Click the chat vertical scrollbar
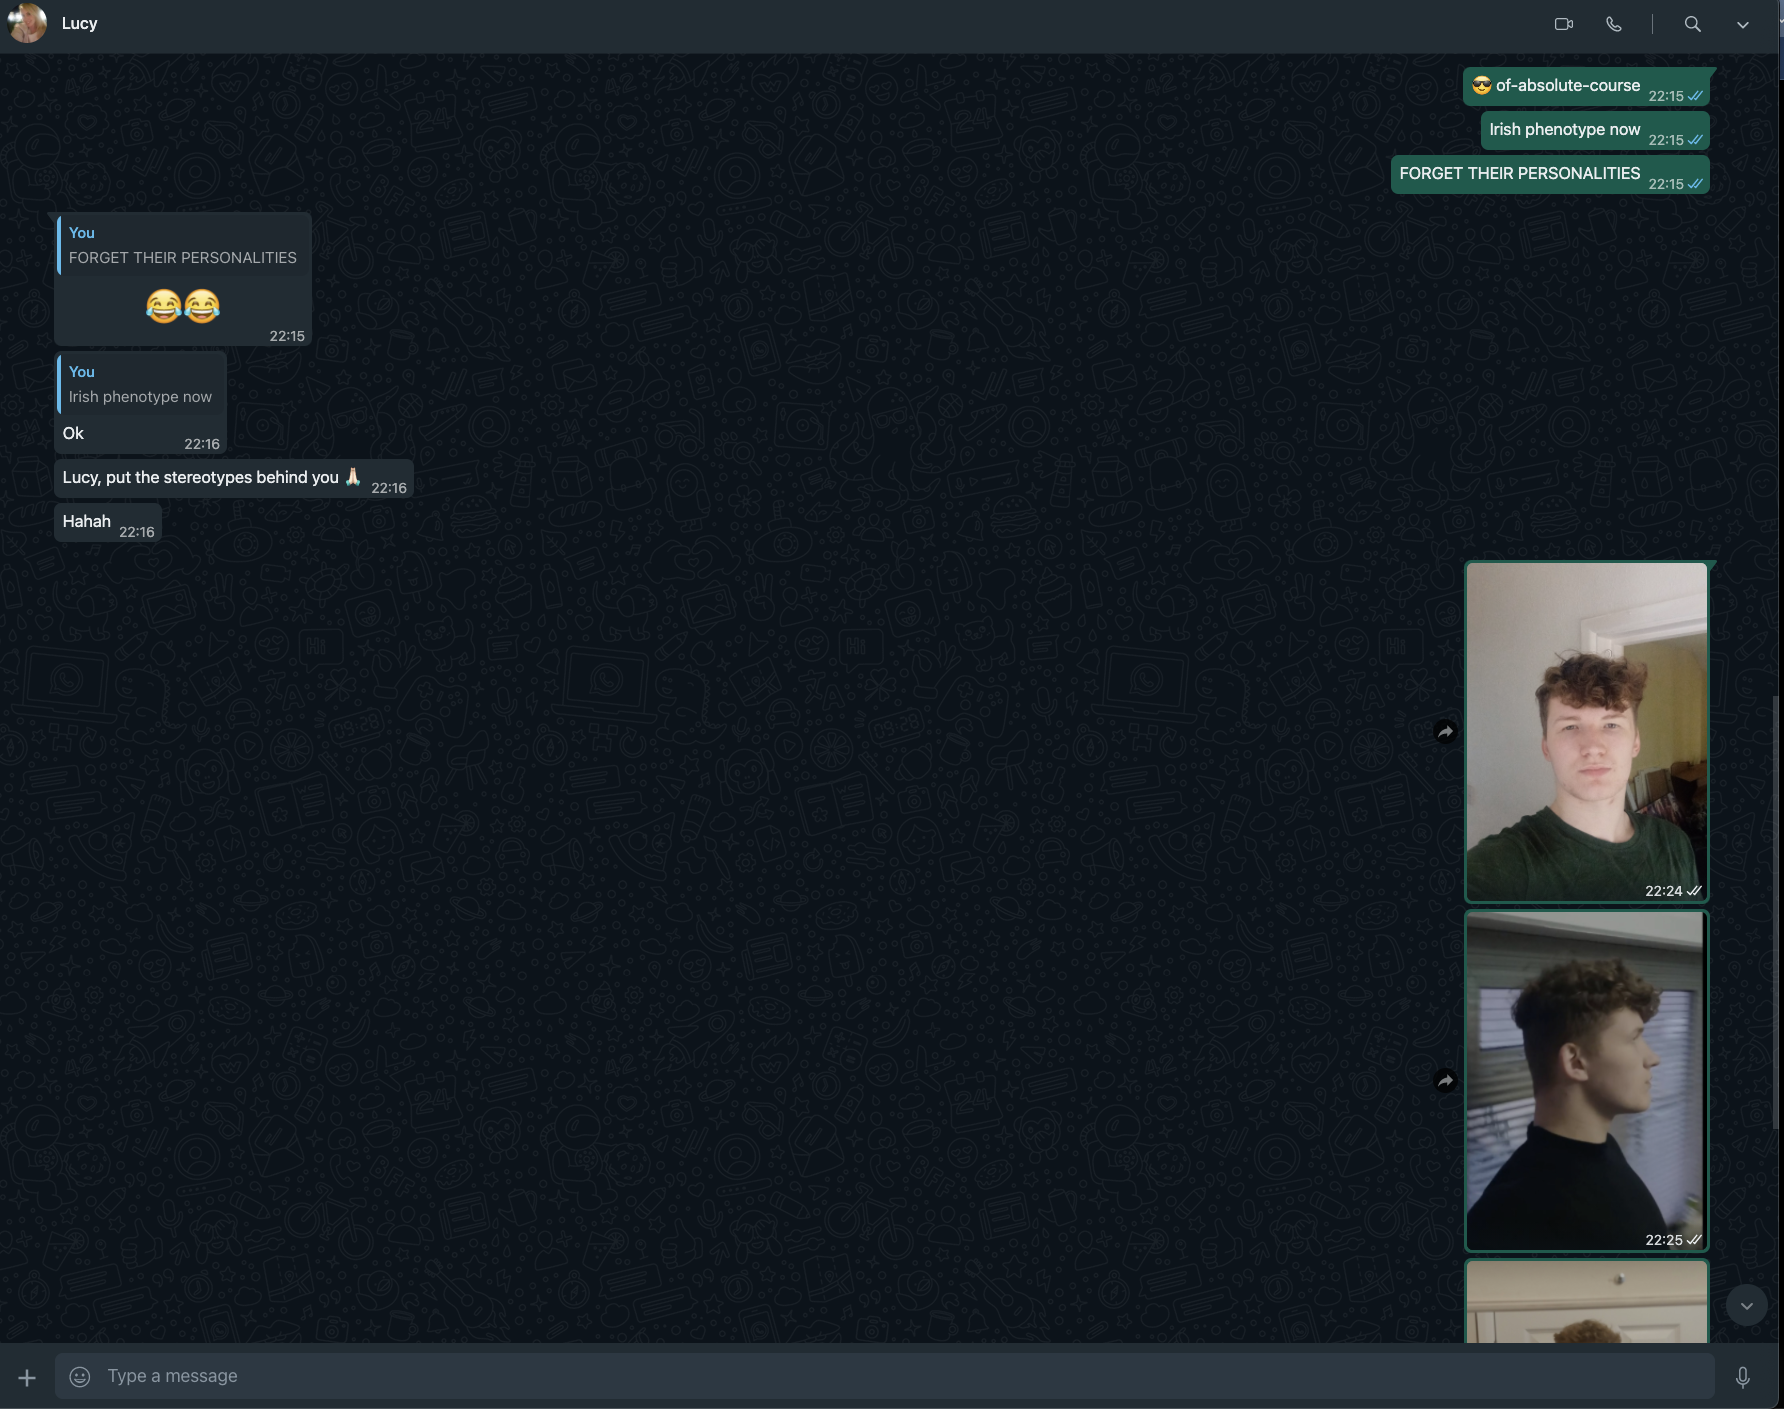The height and width of the screenshot is (1409, 1784). pos(1776,912)
